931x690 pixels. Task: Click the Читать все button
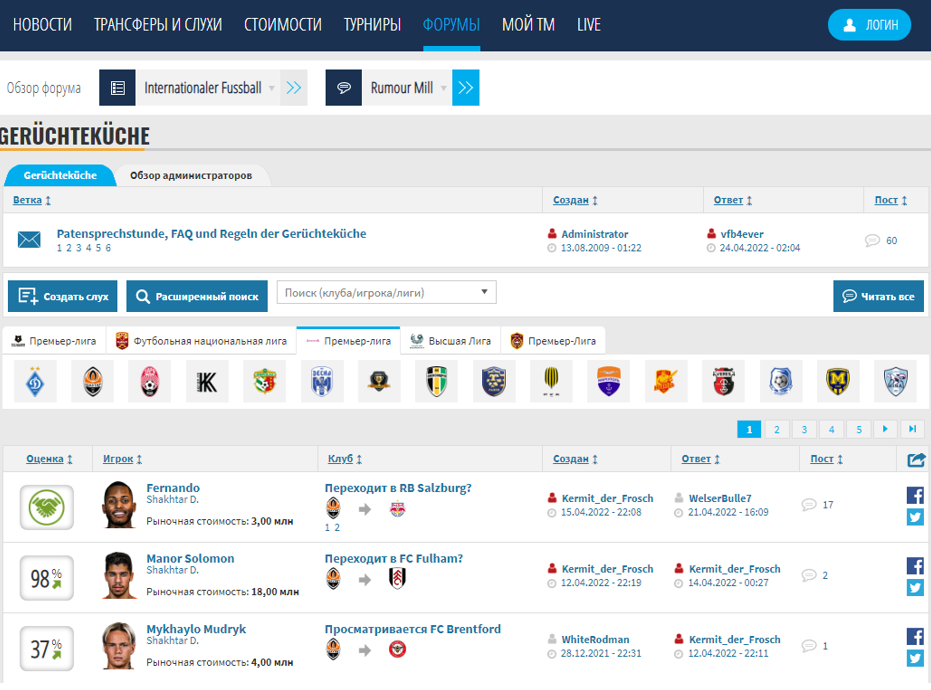pos(878,296)
